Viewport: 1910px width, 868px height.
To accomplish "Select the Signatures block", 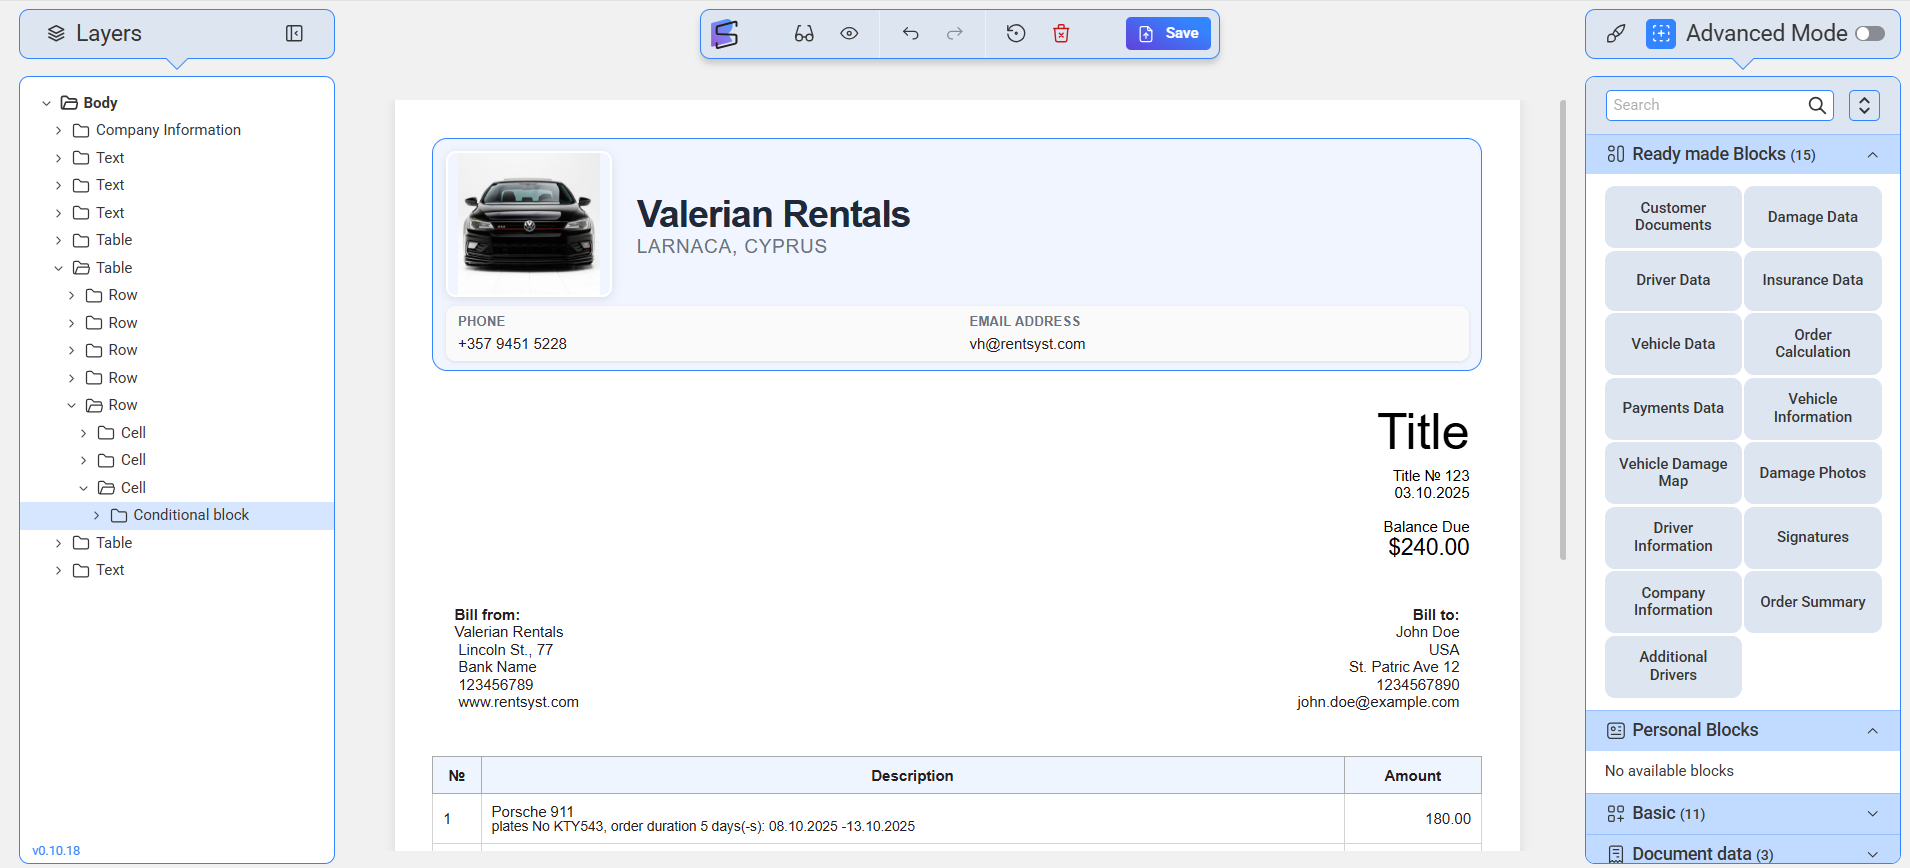I will point(1812,537).
